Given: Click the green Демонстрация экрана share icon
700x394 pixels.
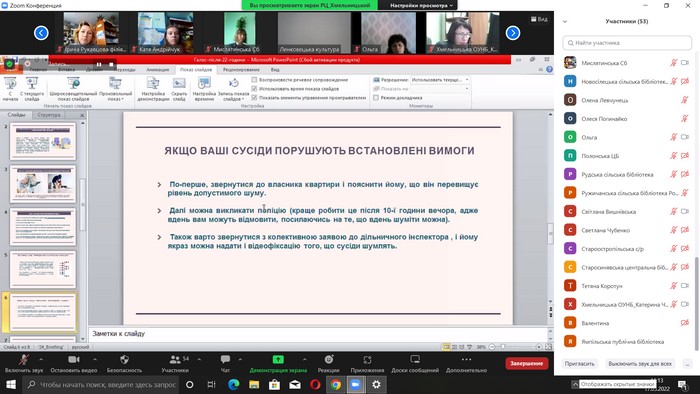Looking at the screenshot, I should click(278, 360).
